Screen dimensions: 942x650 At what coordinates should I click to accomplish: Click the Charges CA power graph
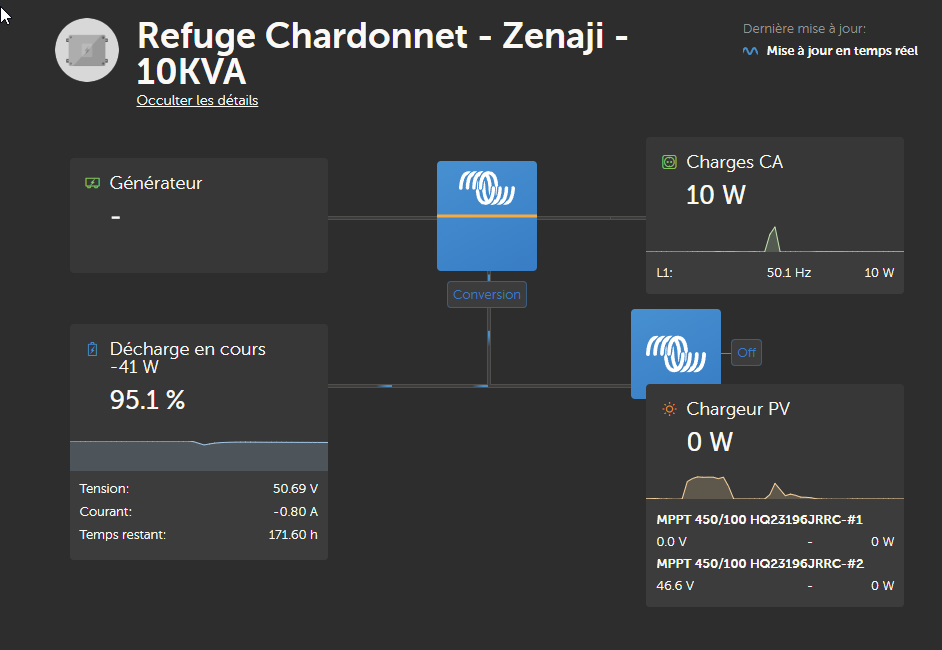tap(774, 239)
